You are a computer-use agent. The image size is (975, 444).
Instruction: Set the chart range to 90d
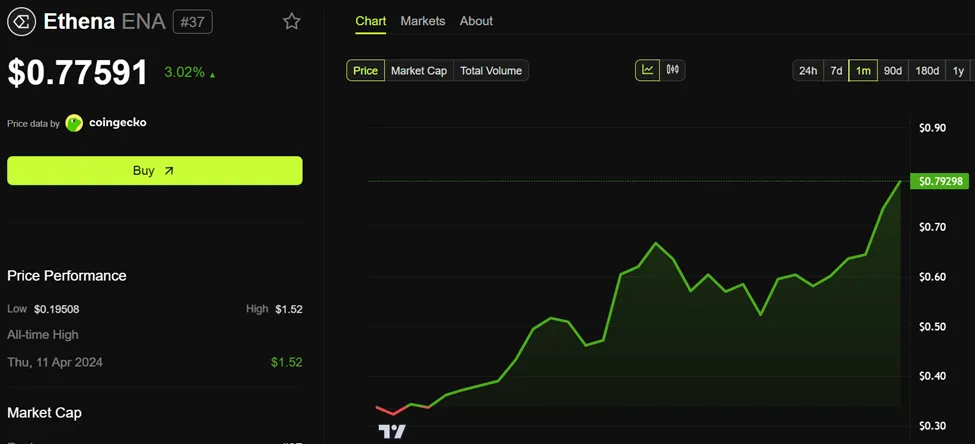[x=893, y=71]
